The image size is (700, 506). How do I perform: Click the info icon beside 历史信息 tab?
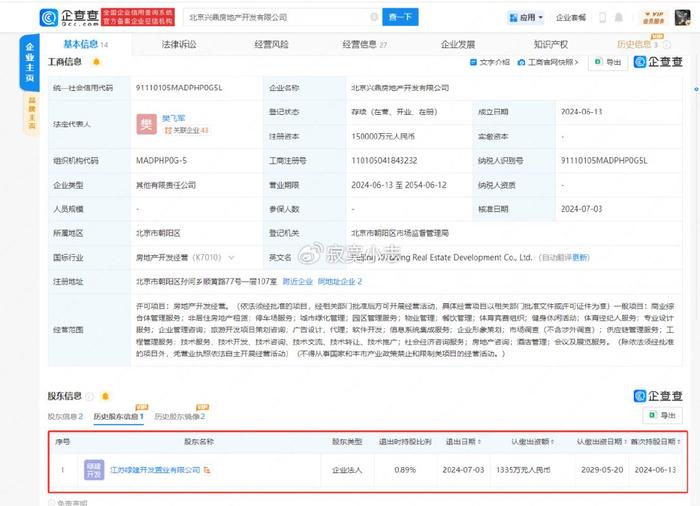click(667, 45)
